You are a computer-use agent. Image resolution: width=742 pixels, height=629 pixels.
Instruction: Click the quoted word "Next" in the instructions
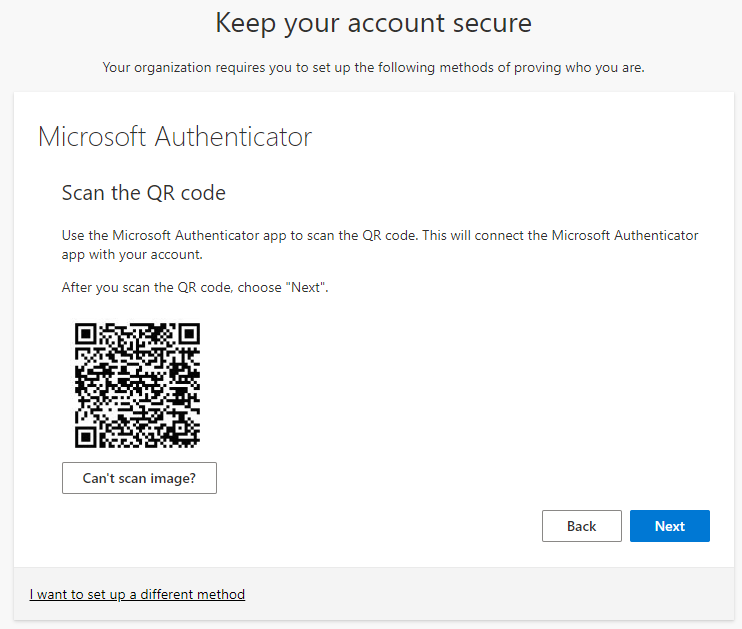tap(308, 287)
